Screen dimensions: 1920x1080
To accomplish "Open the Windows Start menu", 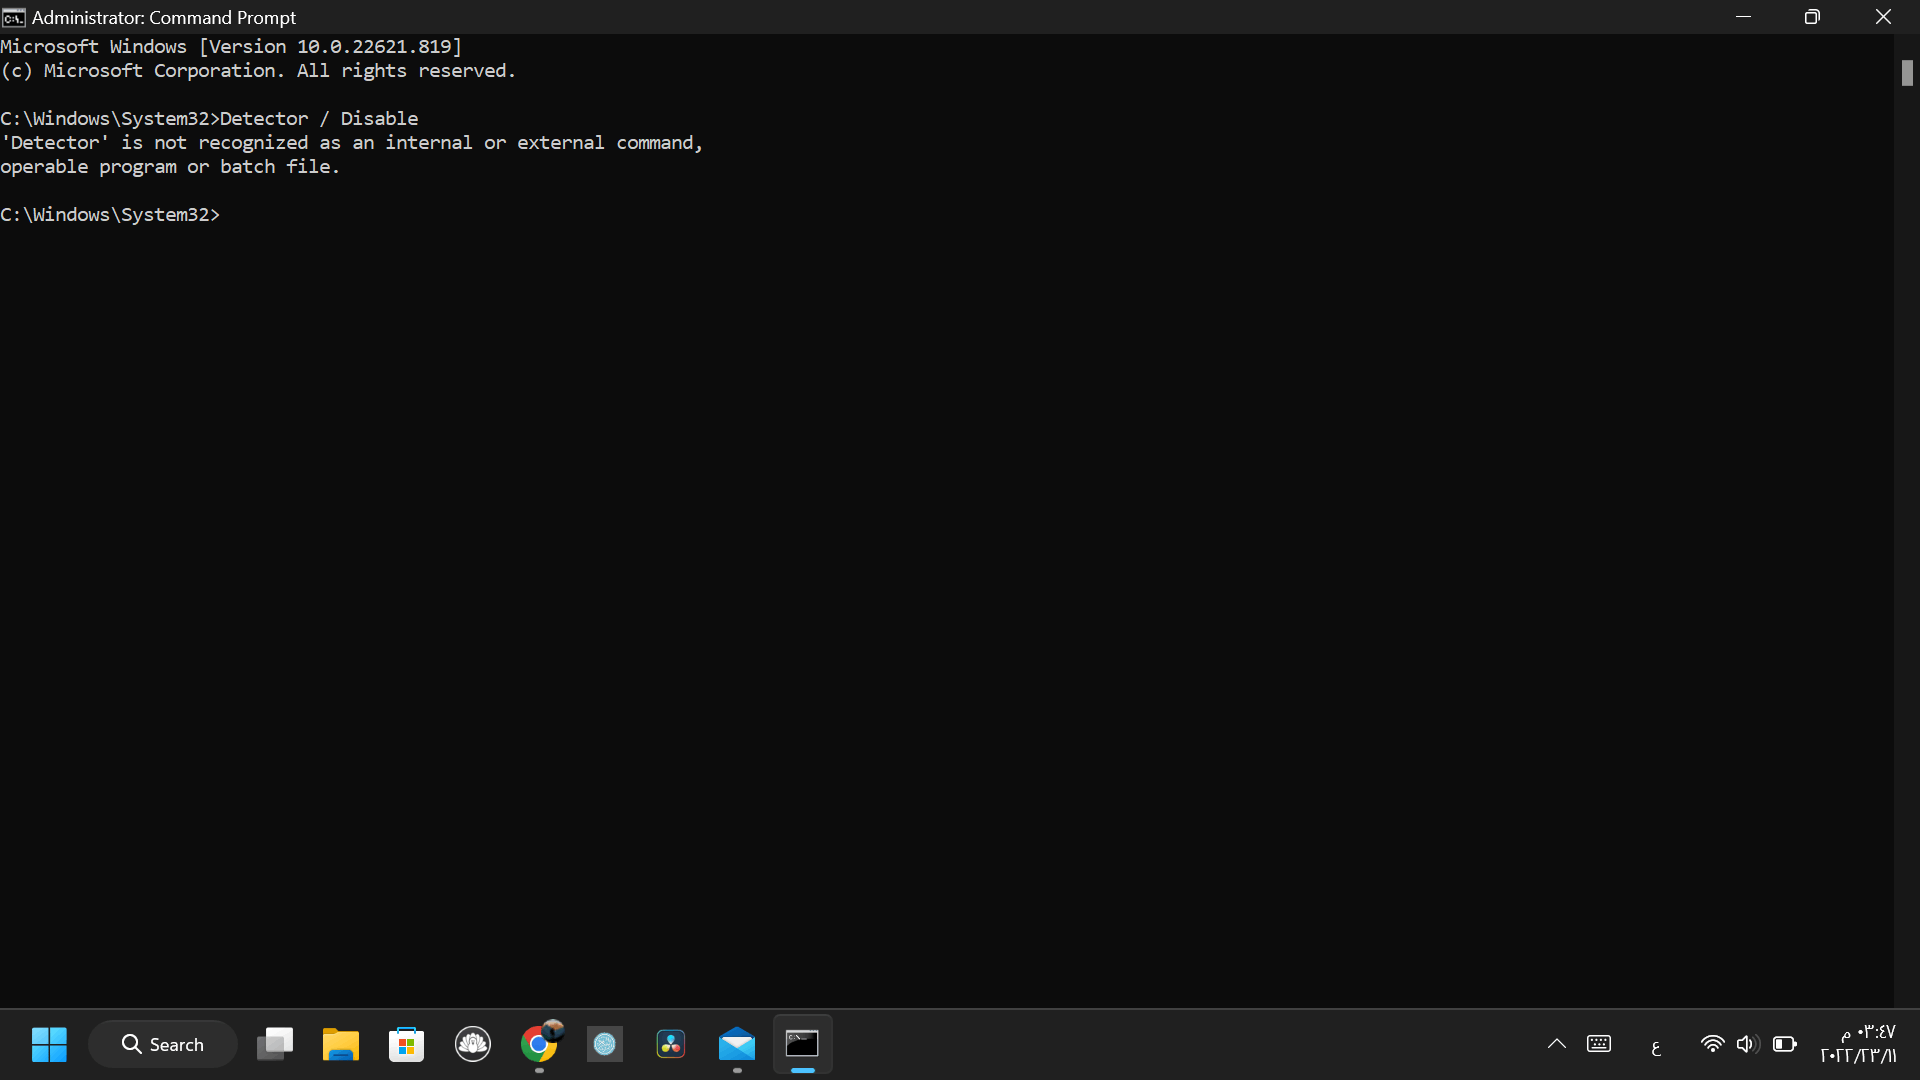I will (x=49, y=1044).
